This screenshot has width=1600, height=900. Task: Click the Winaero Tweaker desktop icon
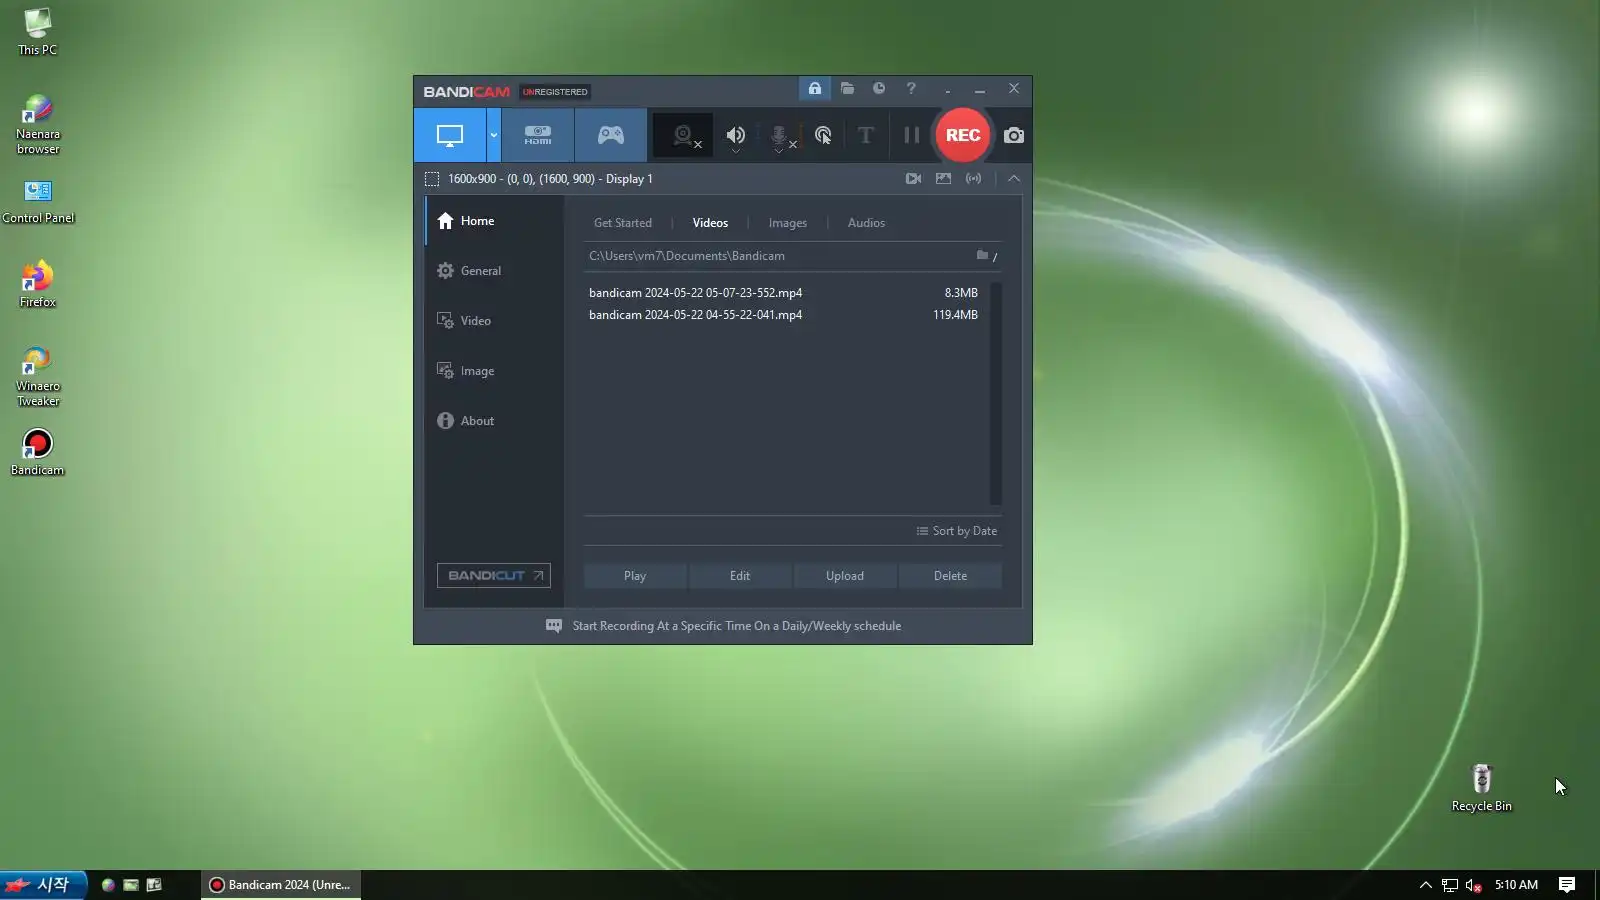38,376
